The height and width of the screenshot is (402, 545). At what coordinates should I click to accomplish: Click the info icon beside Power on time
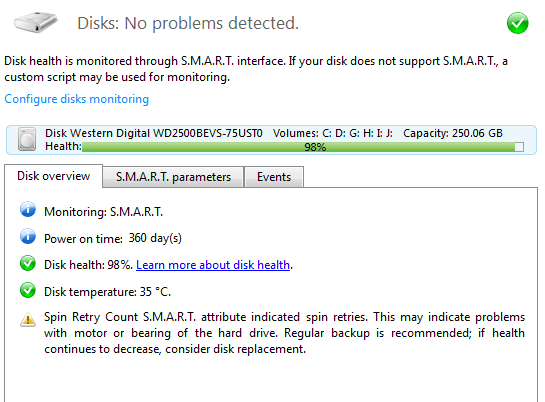28,236
